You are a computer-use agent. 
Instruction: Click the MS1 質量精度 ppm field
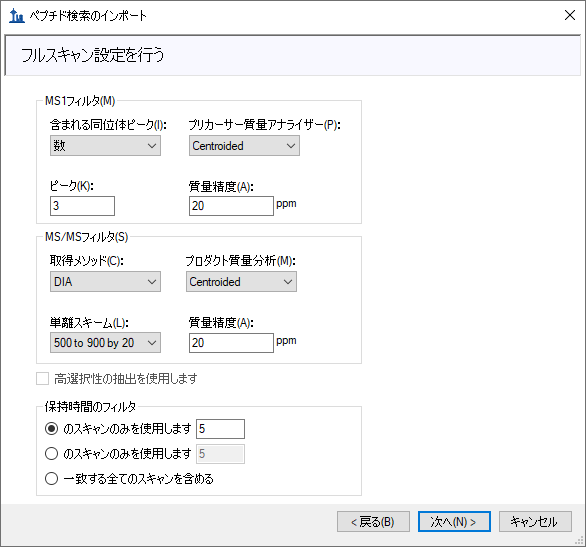231,206
